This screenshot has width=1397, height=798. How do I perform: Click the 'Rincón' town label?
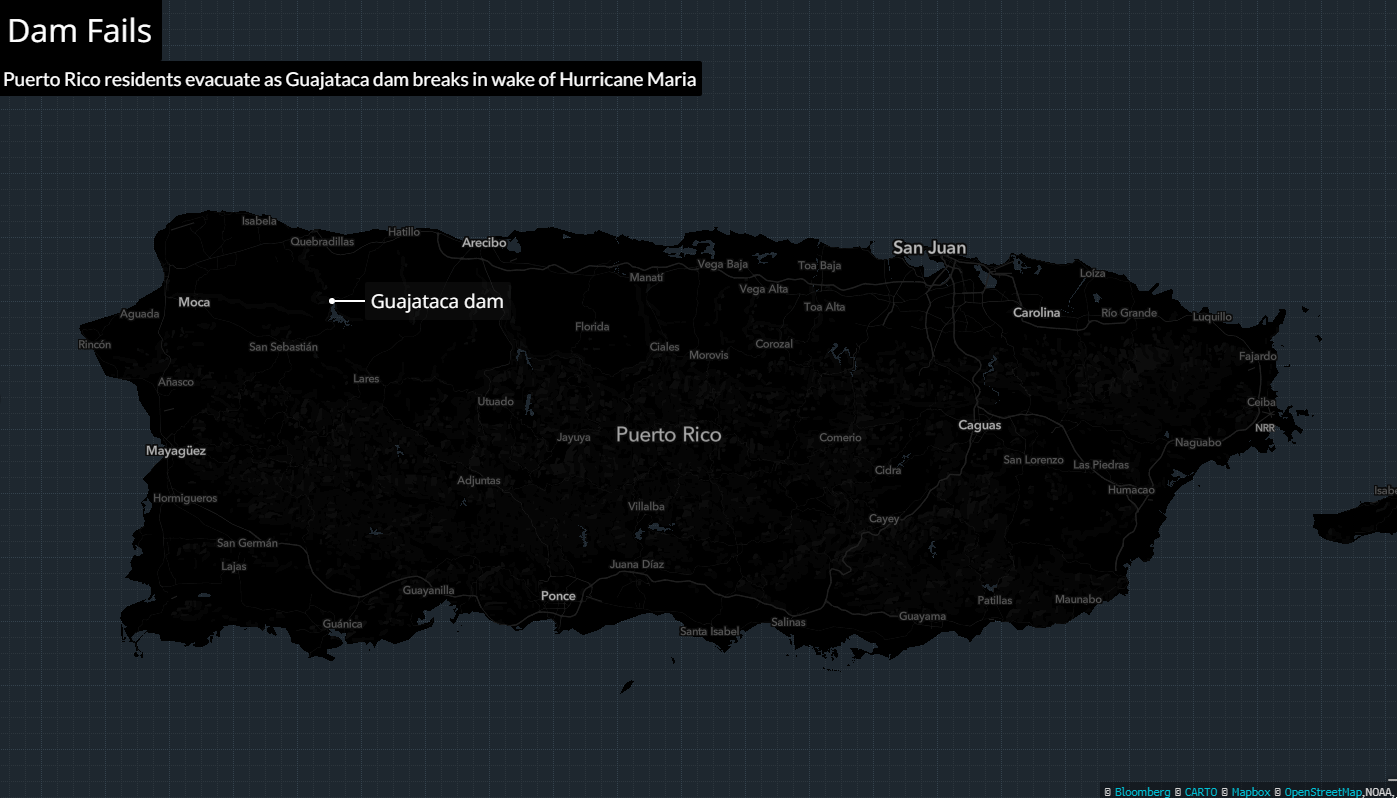click(x=95, y=344)
